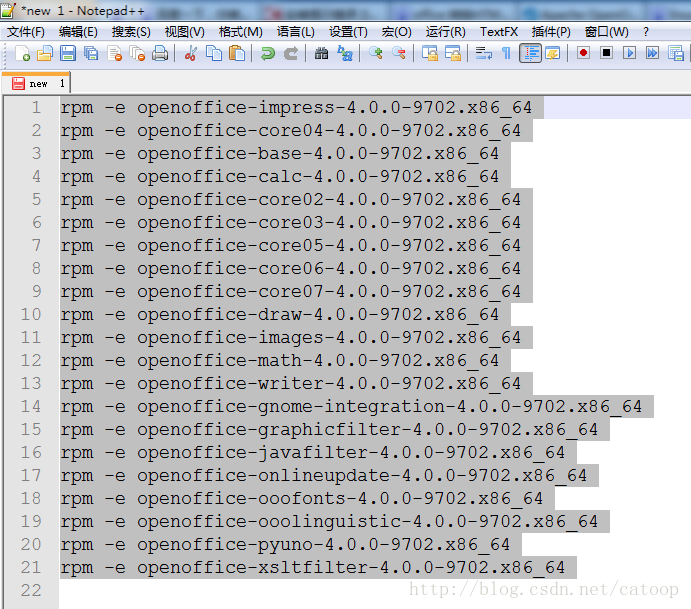This screenshot has width=691, height=609.
Task: Create a new document with New icon
Action: pos(22,53)
